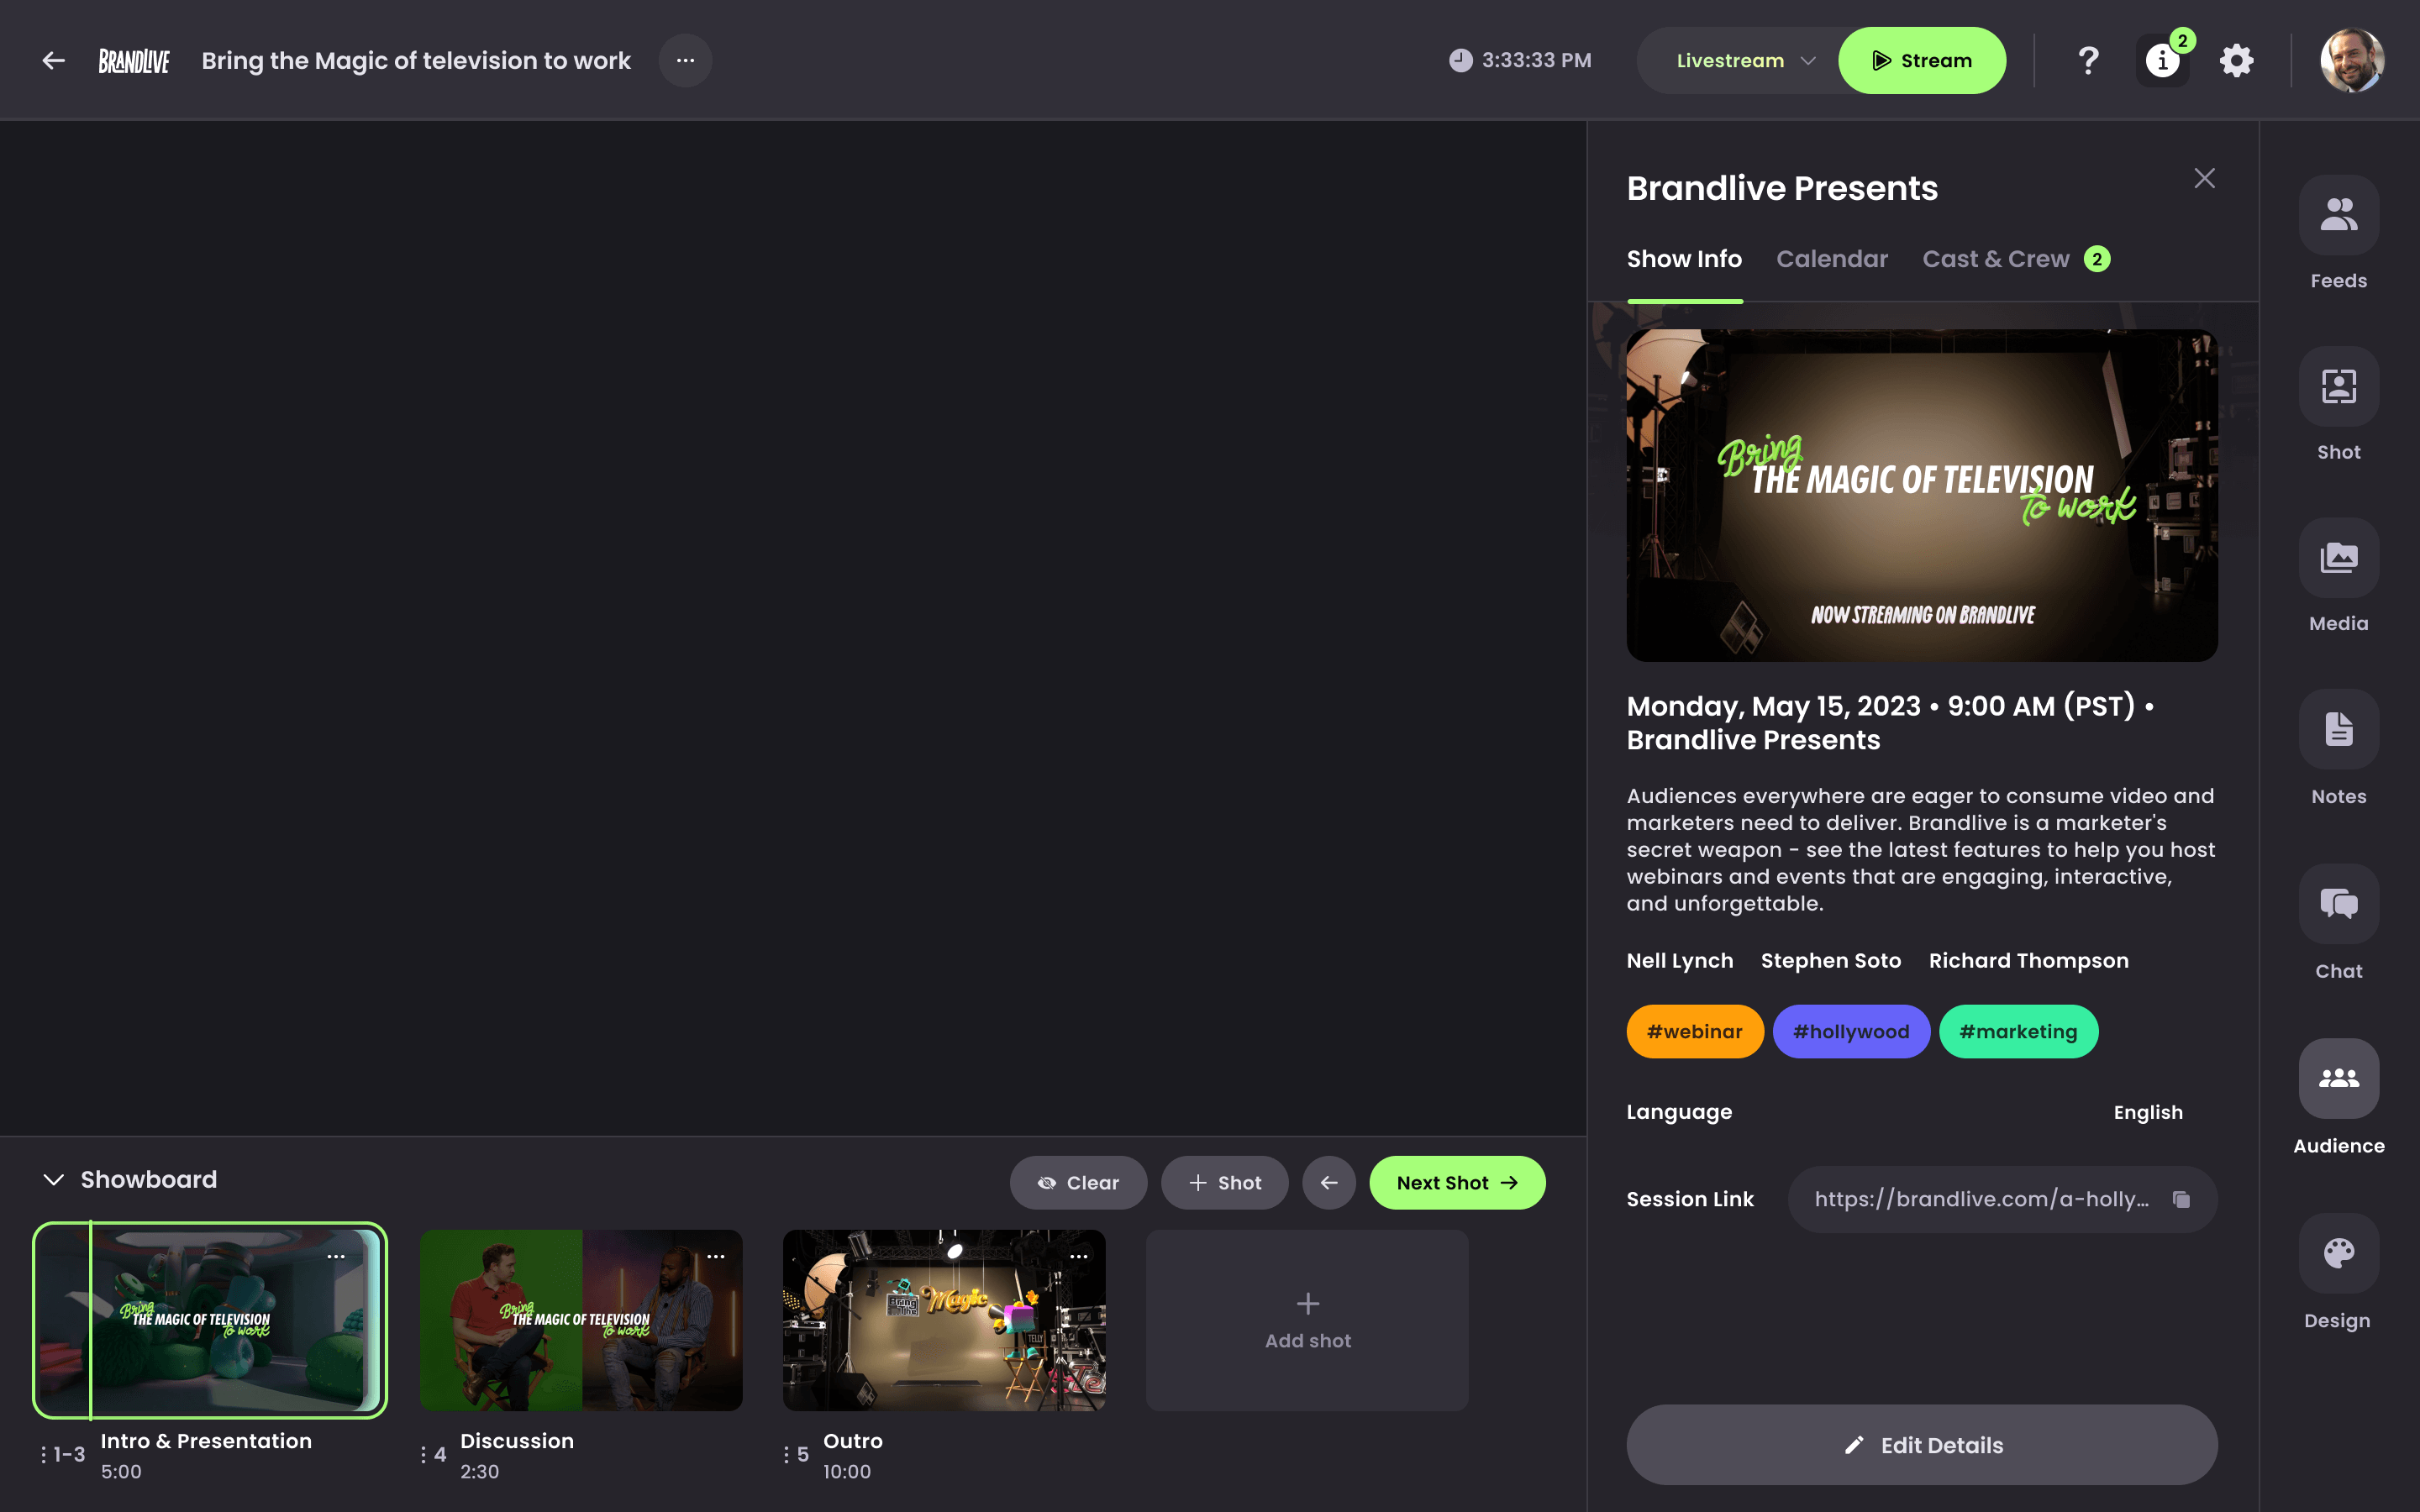Click the Session Link URL field

2002,1199
